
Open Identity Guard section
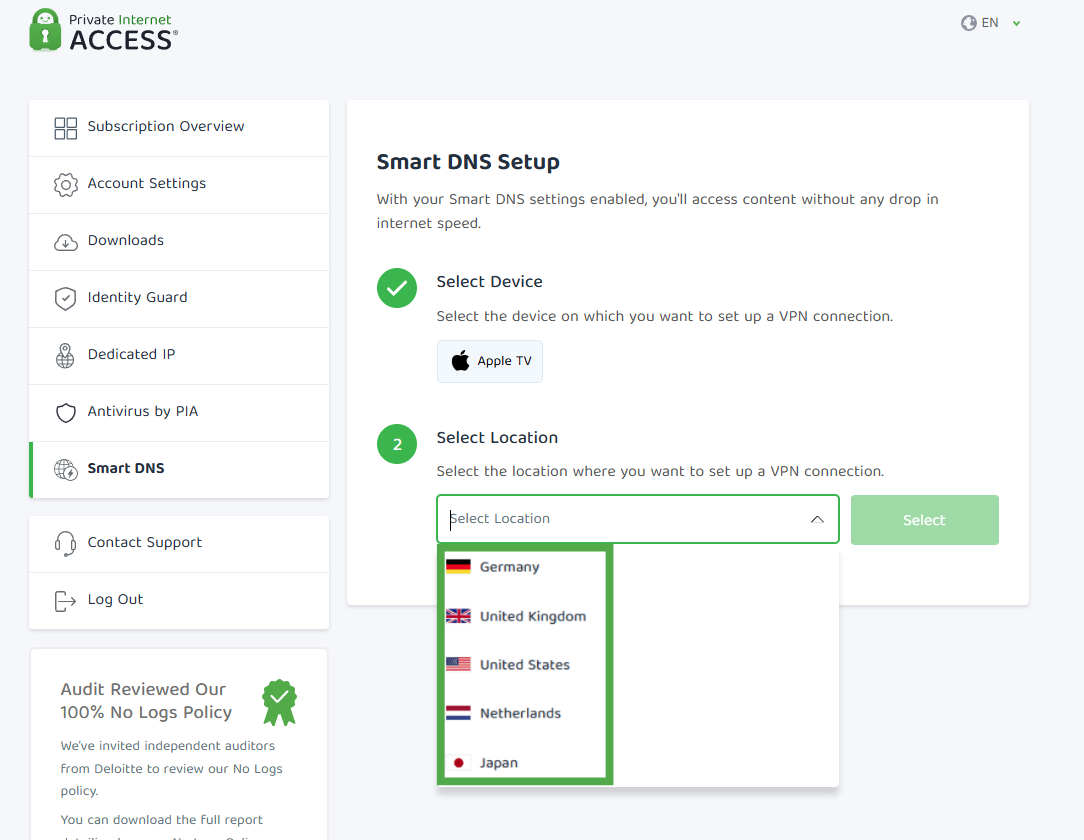[x=179, y=299]
